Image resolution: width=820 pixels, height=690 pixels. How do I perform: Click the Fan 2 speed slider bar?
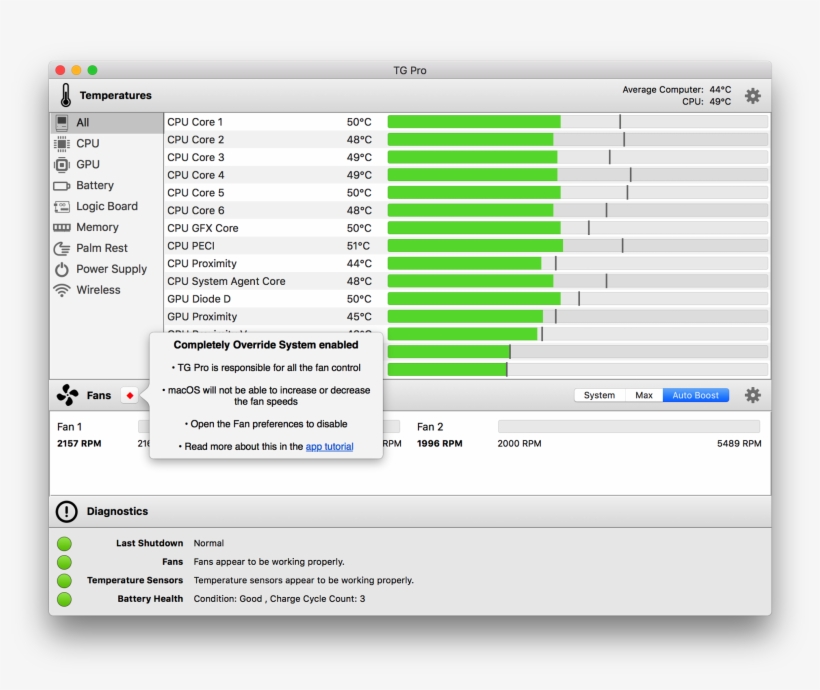click(x=628, y=426)
